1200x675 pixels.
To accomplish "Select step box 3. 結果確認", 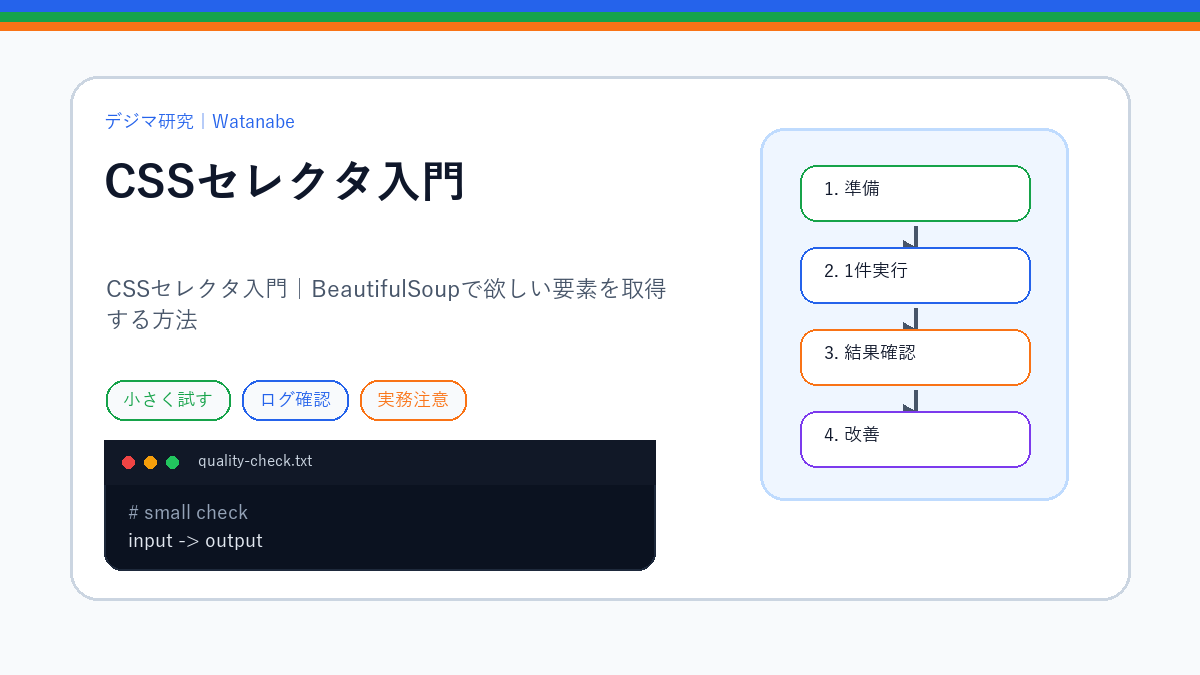I will pos(915,357).
